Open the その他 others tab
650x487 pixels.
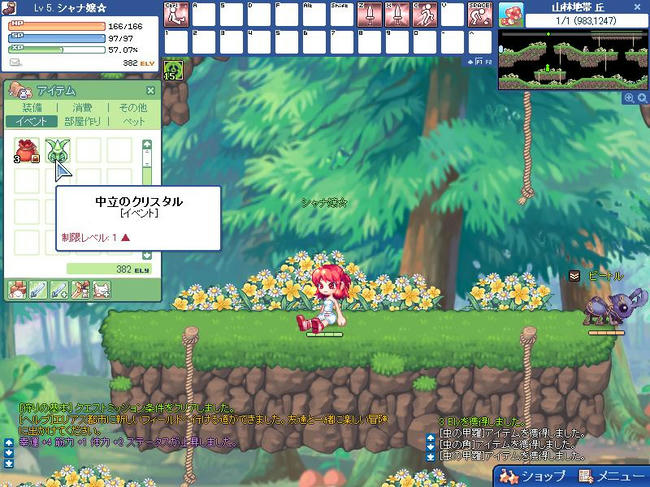pos(133,108)
